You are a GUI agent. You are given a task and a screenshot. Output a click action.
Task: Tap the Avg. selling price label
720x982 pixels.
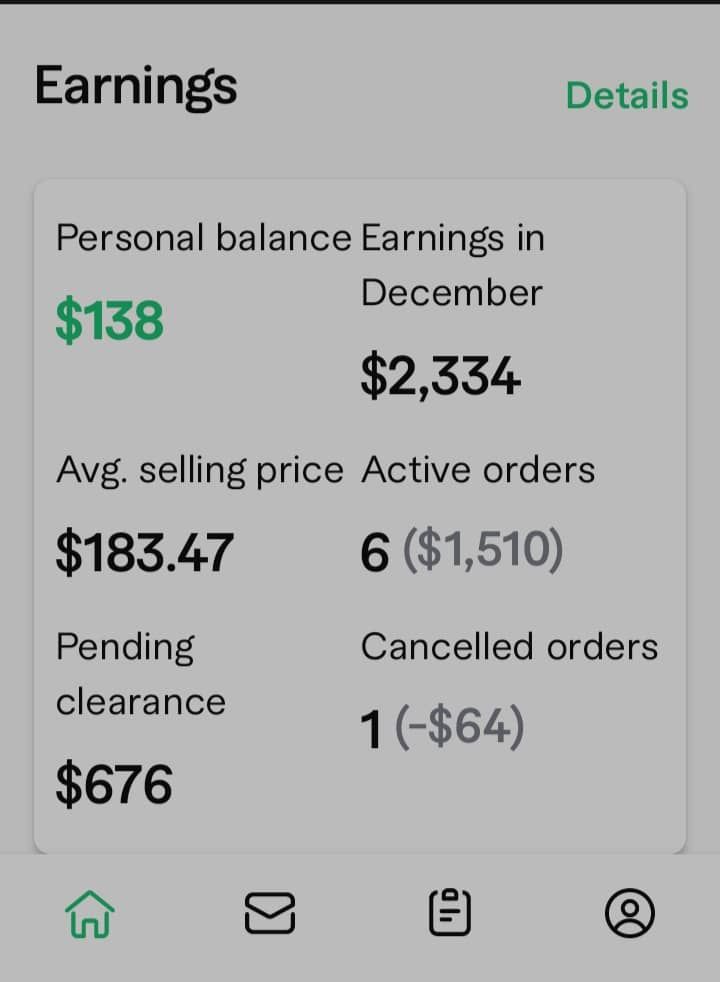click(x=199, y=470)
